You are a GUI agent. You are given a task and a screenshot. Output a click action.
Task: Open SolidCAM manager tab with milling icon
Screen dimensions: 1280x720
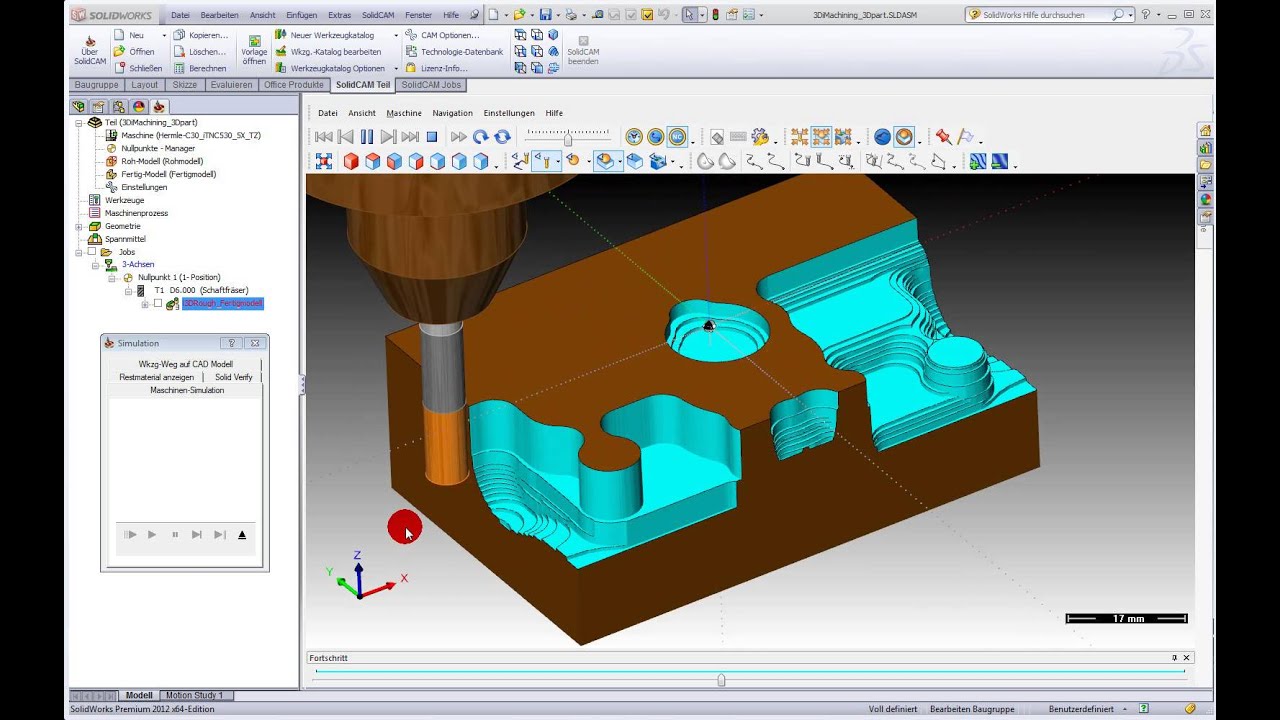(160, 106)
